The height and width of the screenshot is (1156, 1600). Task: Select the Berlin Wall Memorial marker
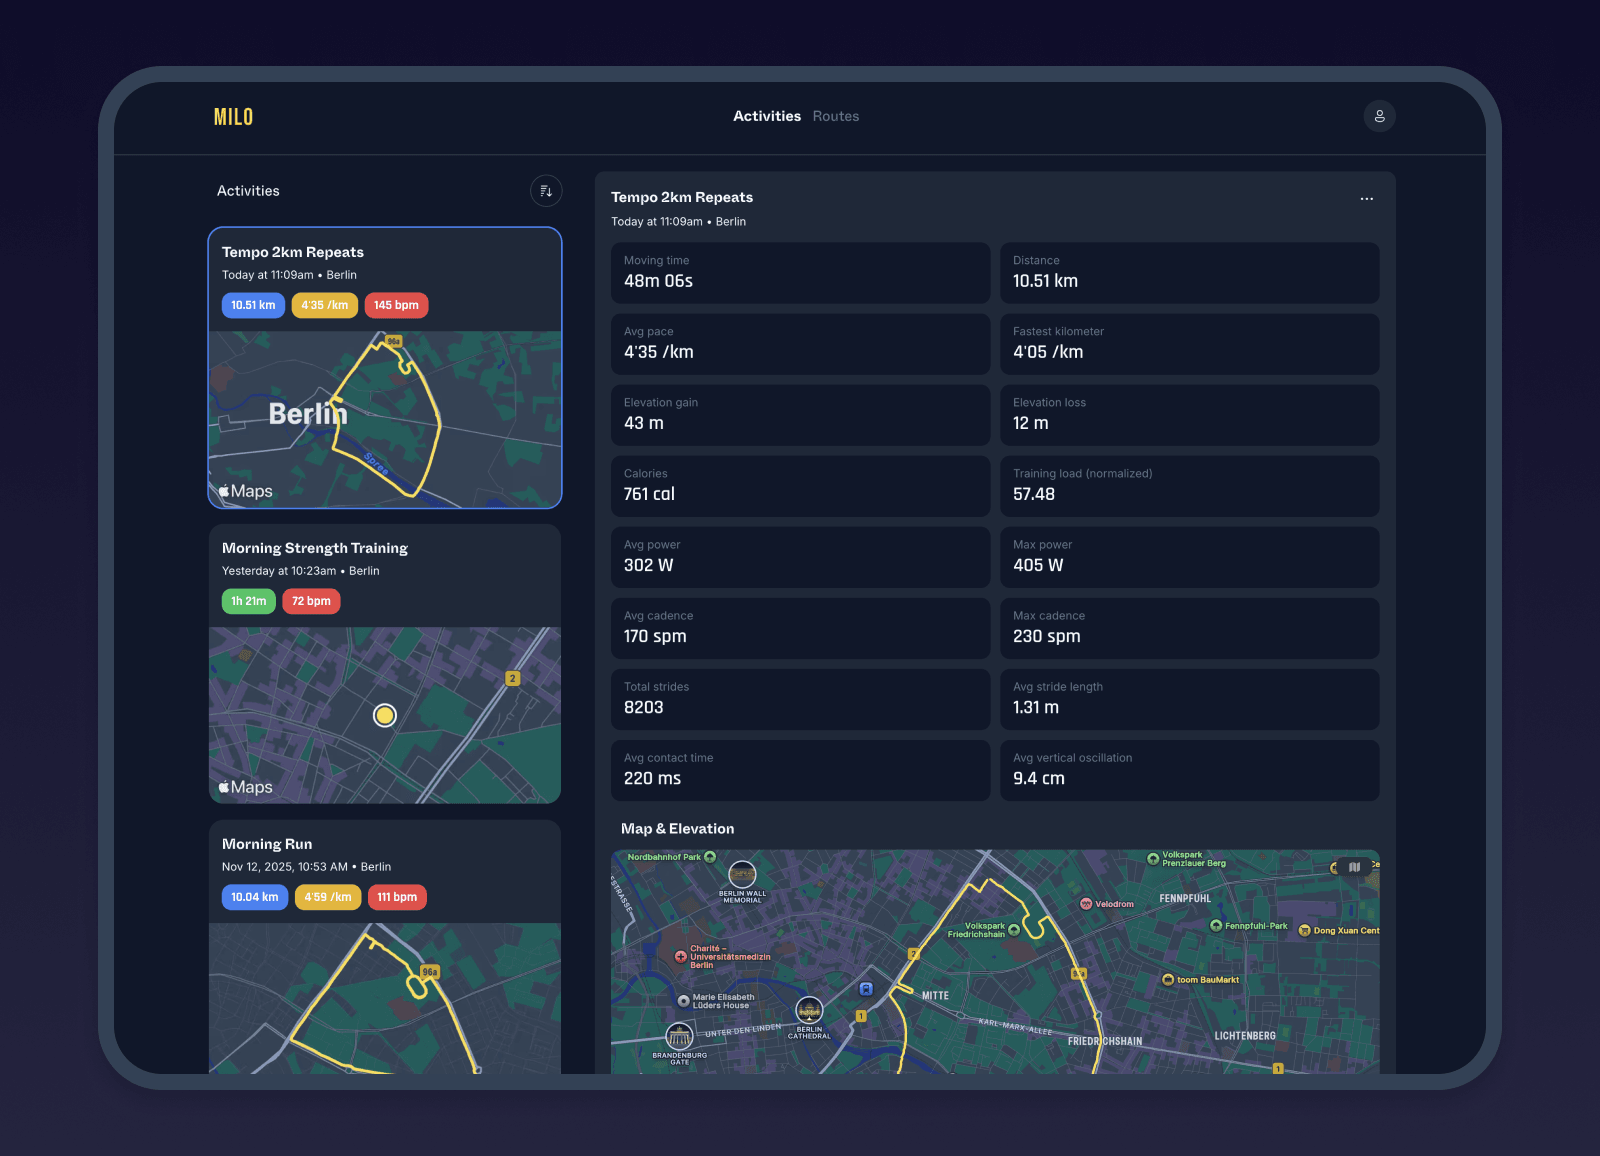[742, 874]
